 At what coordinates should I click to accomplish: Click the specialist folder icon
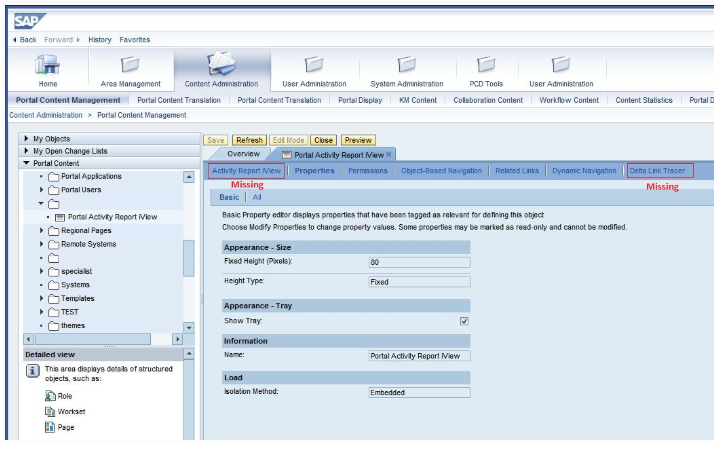coord(54,271)
